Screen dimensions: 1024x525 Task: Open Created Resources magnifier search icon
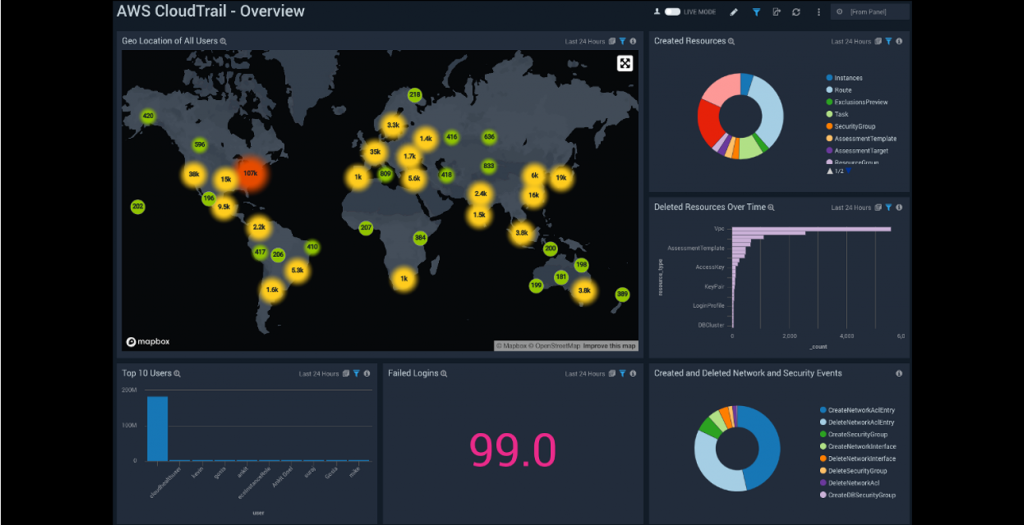click(x=731, y=41)
